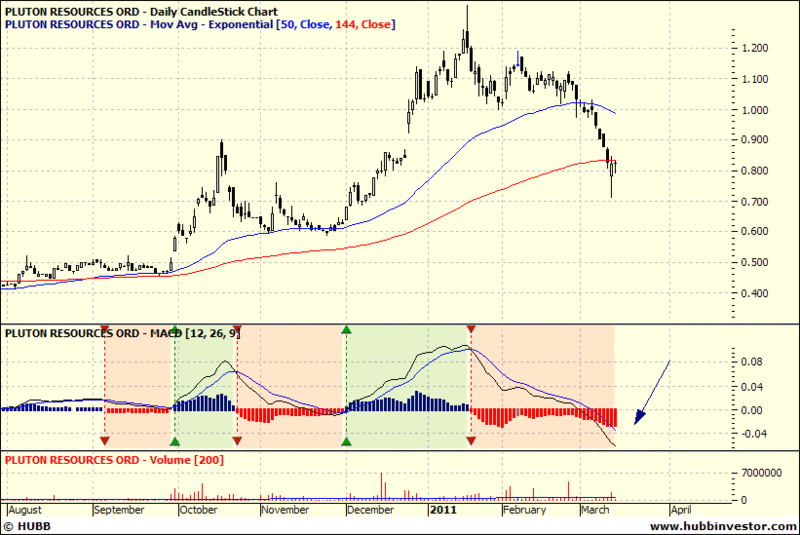Click the green buy triangle below MACD panel before October

175,441
